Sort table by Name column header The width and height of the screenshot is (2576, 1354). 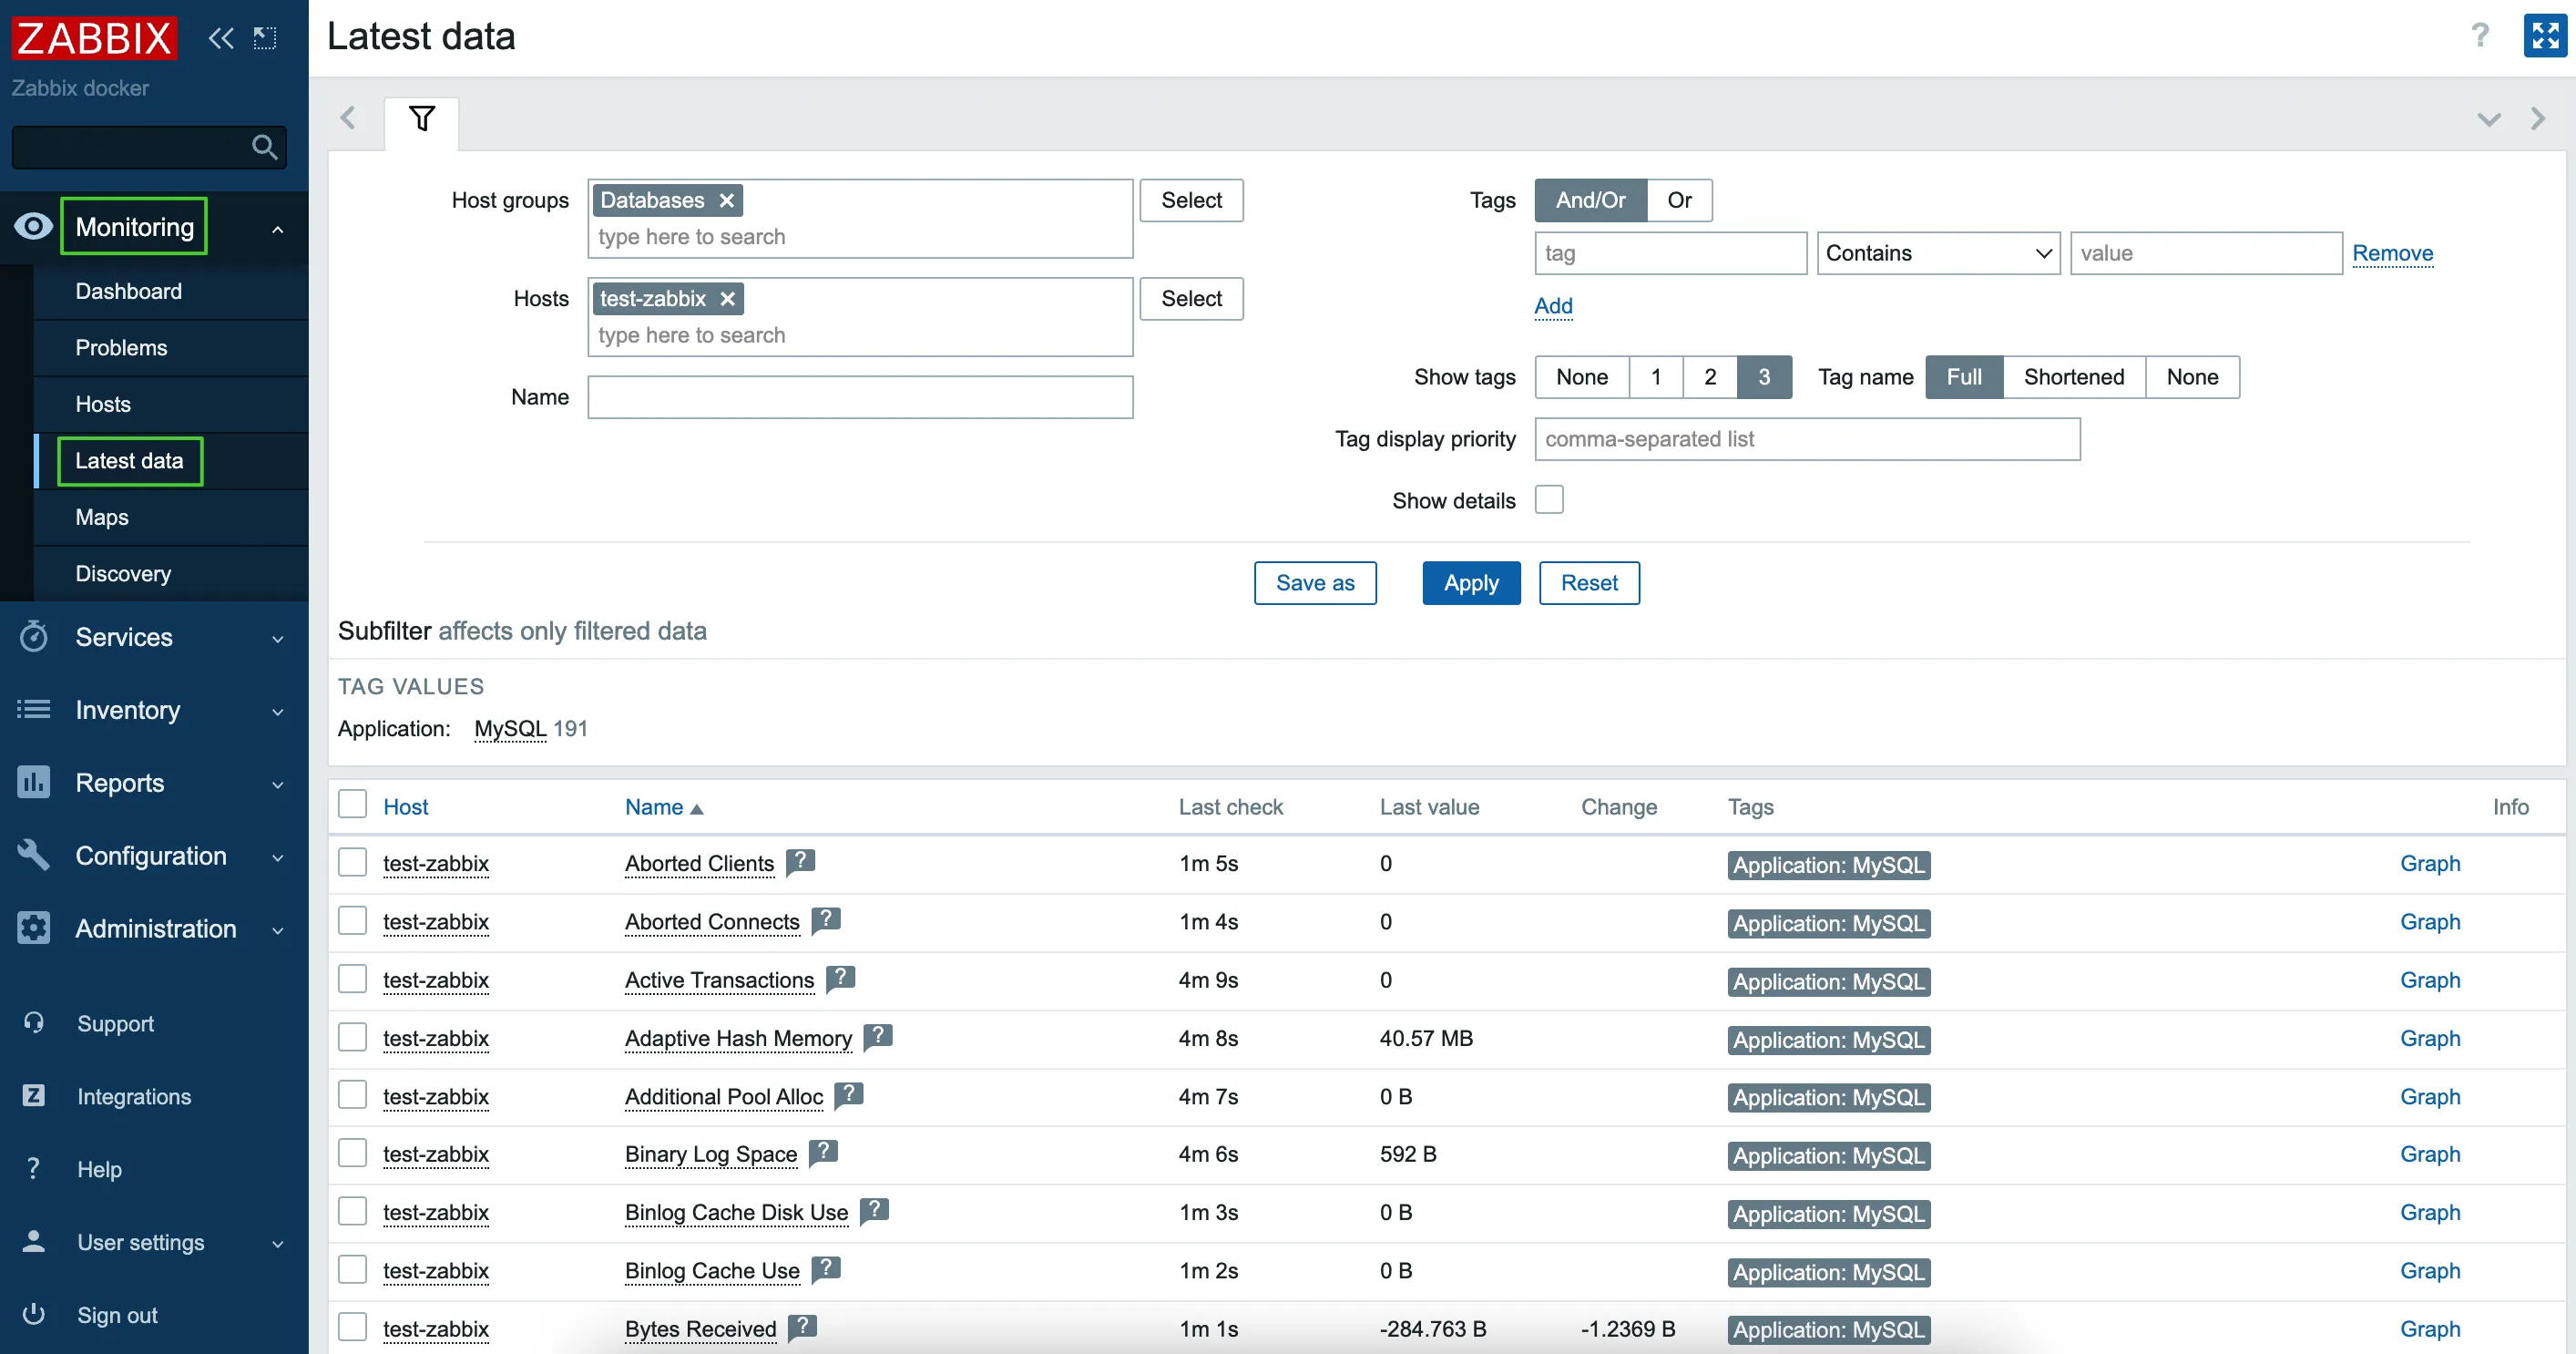coord(664,807)
